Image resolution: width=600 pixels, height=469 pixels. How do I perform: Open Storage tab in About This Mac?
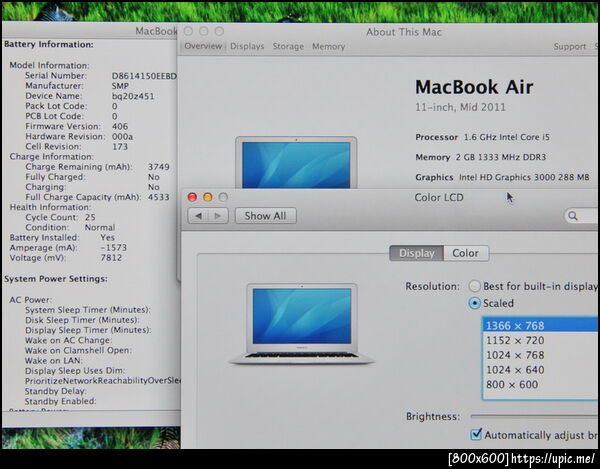288,46
